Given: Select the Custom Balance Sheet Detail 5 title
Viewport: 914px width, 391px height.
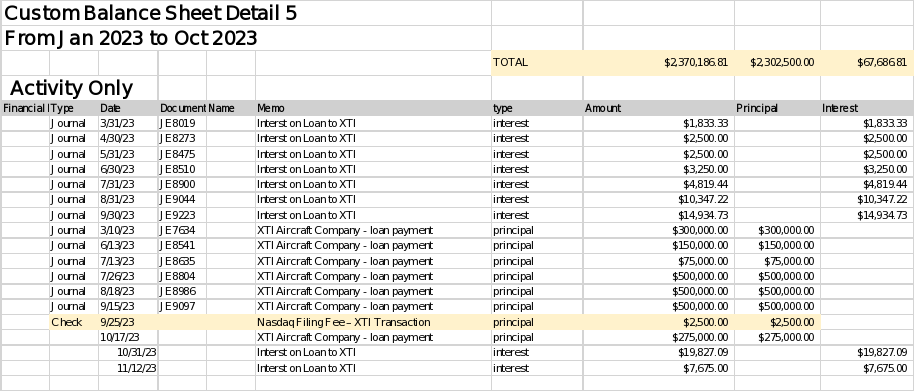Looking at the screenshot, I should pyautogui.click(x=150, y=13).
